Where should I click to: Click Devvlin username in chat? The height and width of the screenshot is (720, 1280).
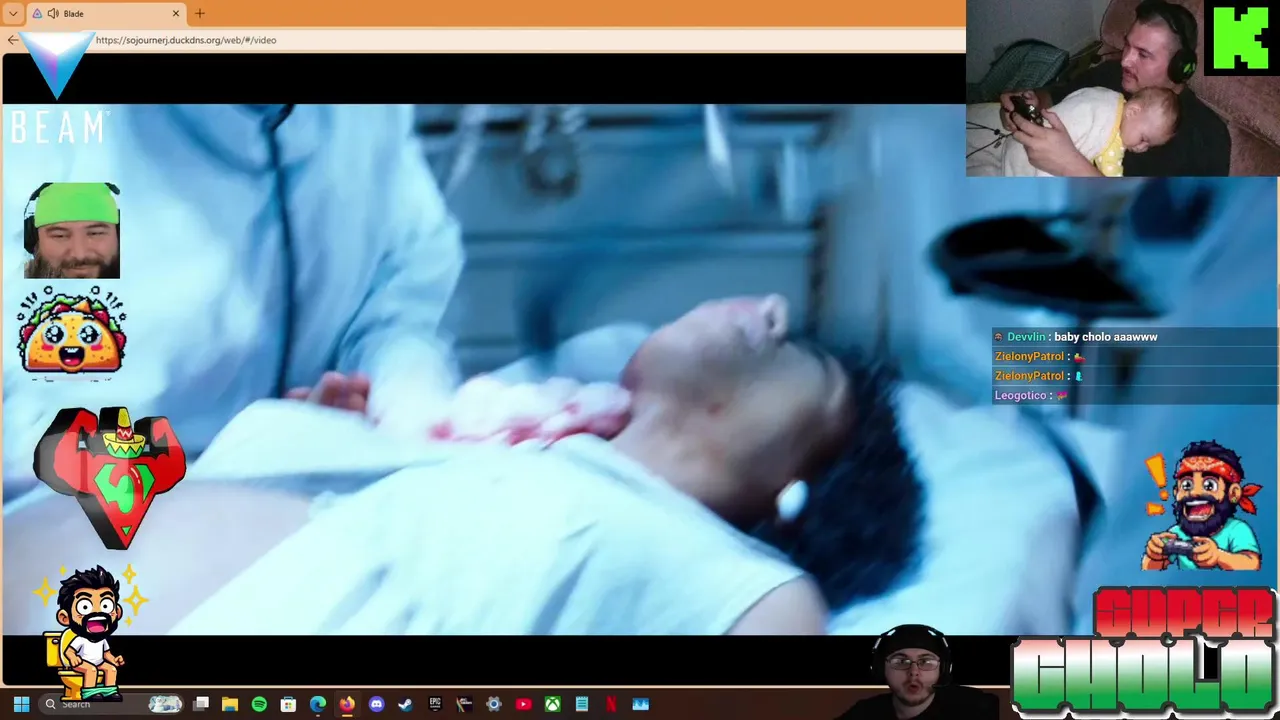coord(1026,337)
